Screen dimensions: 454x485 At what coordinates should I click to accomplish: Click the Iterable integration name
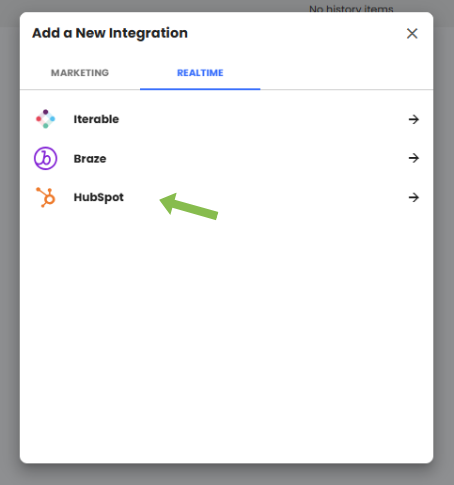coord(96,119)
